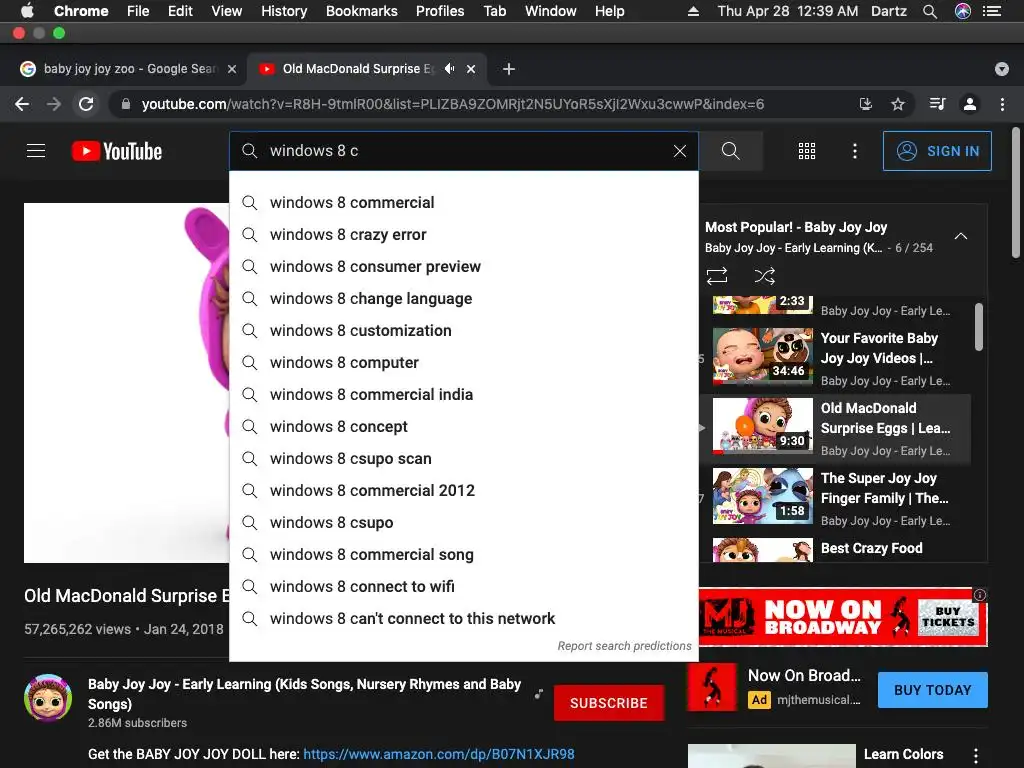
Task: Open the Apple menu
Action: pyautogui.click(x=27, y=11)
